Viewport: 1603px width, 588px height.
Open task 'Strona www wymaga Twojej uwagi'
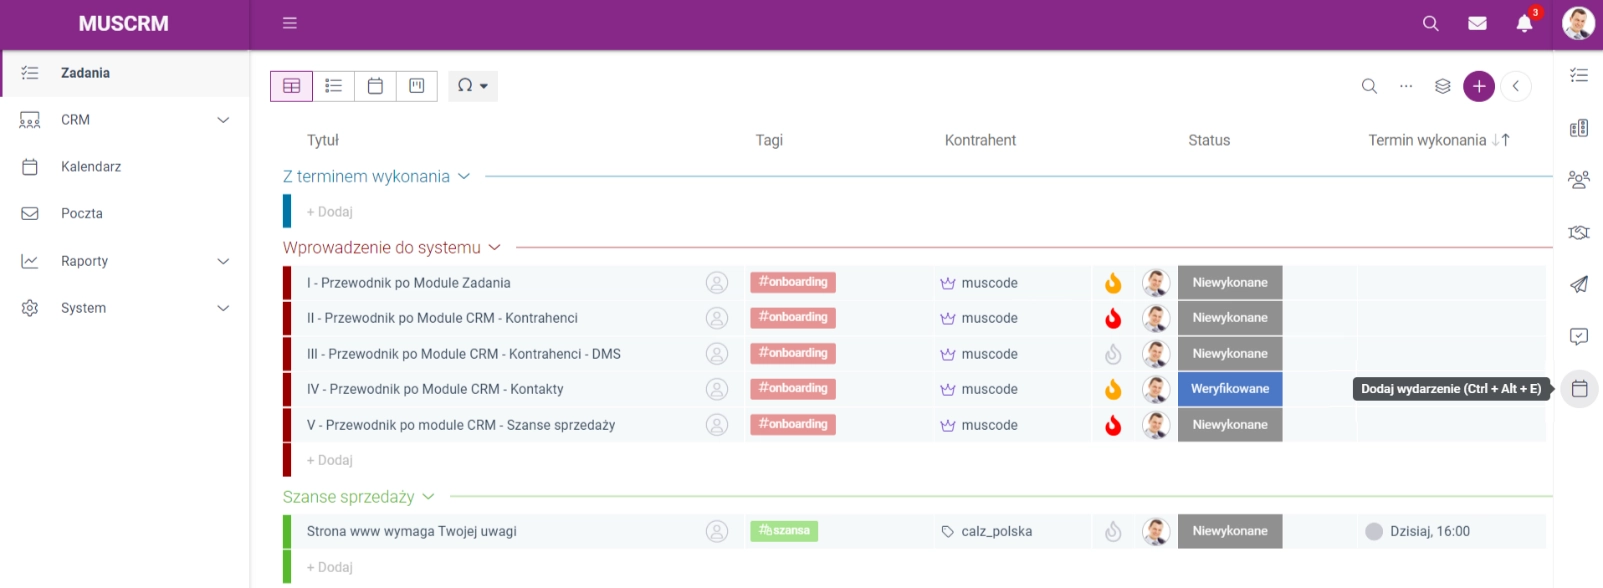[411, 531]
